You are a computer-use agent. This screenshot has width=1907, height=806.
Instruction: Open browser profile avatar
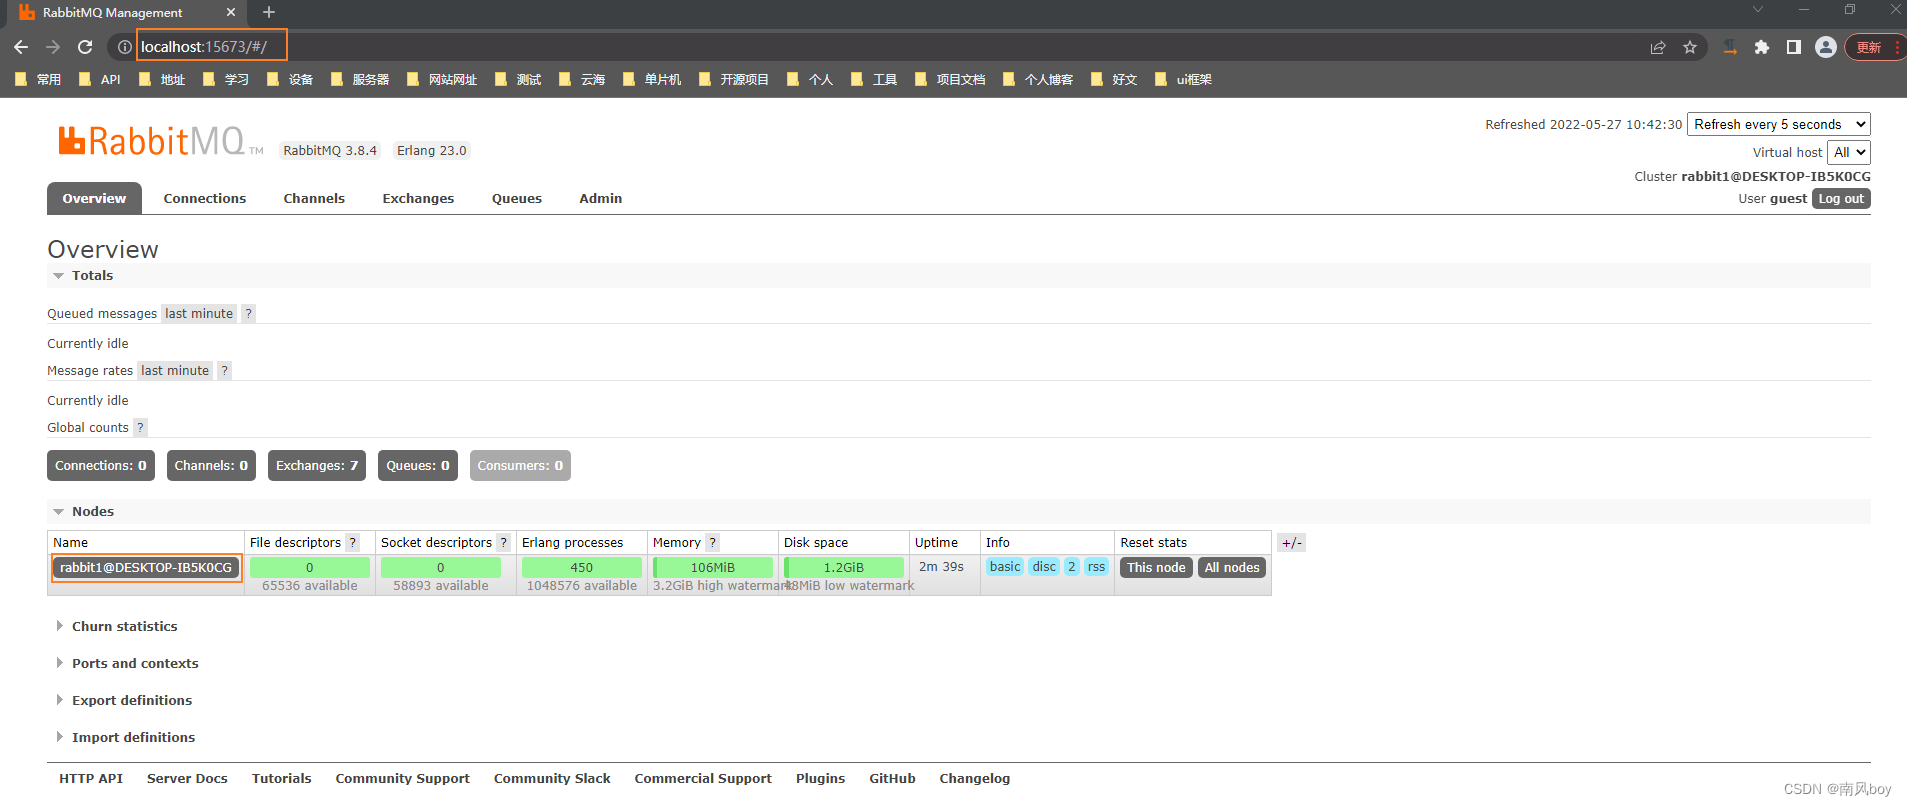(x=1826, y=47)
